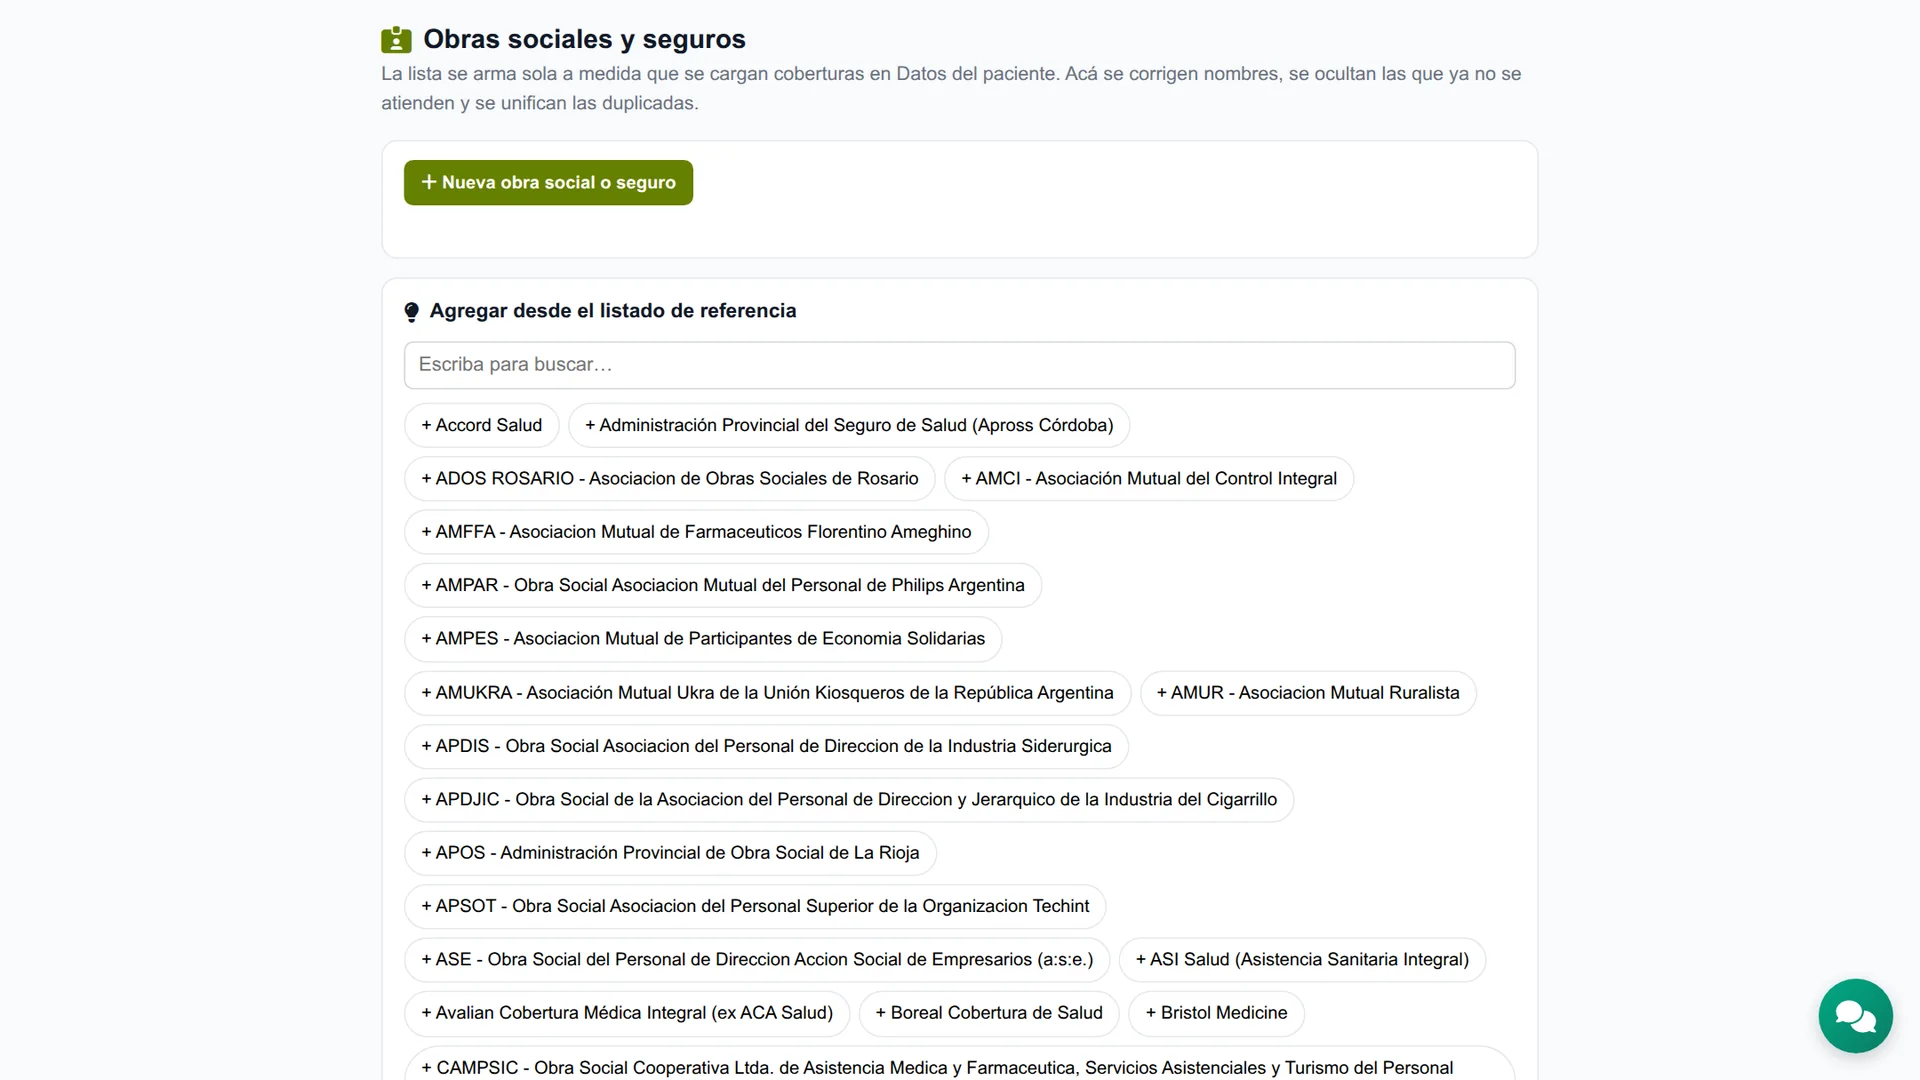1920x1080 pixels.
Task: Click the Obras sociales header badge icon
Action: tap(396, 40)
